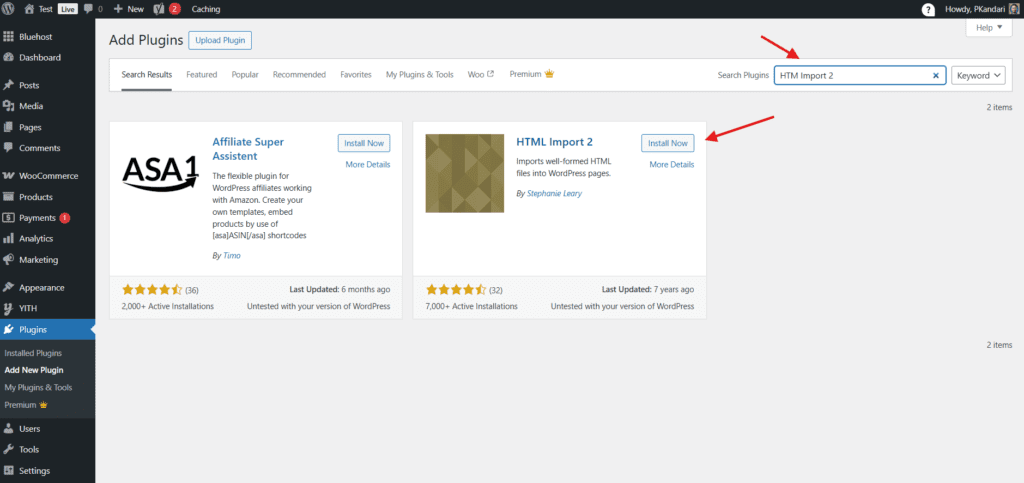Click the Plugins plug icon
The width and height of the screenshot is (1024, 483).
(8, 330)
